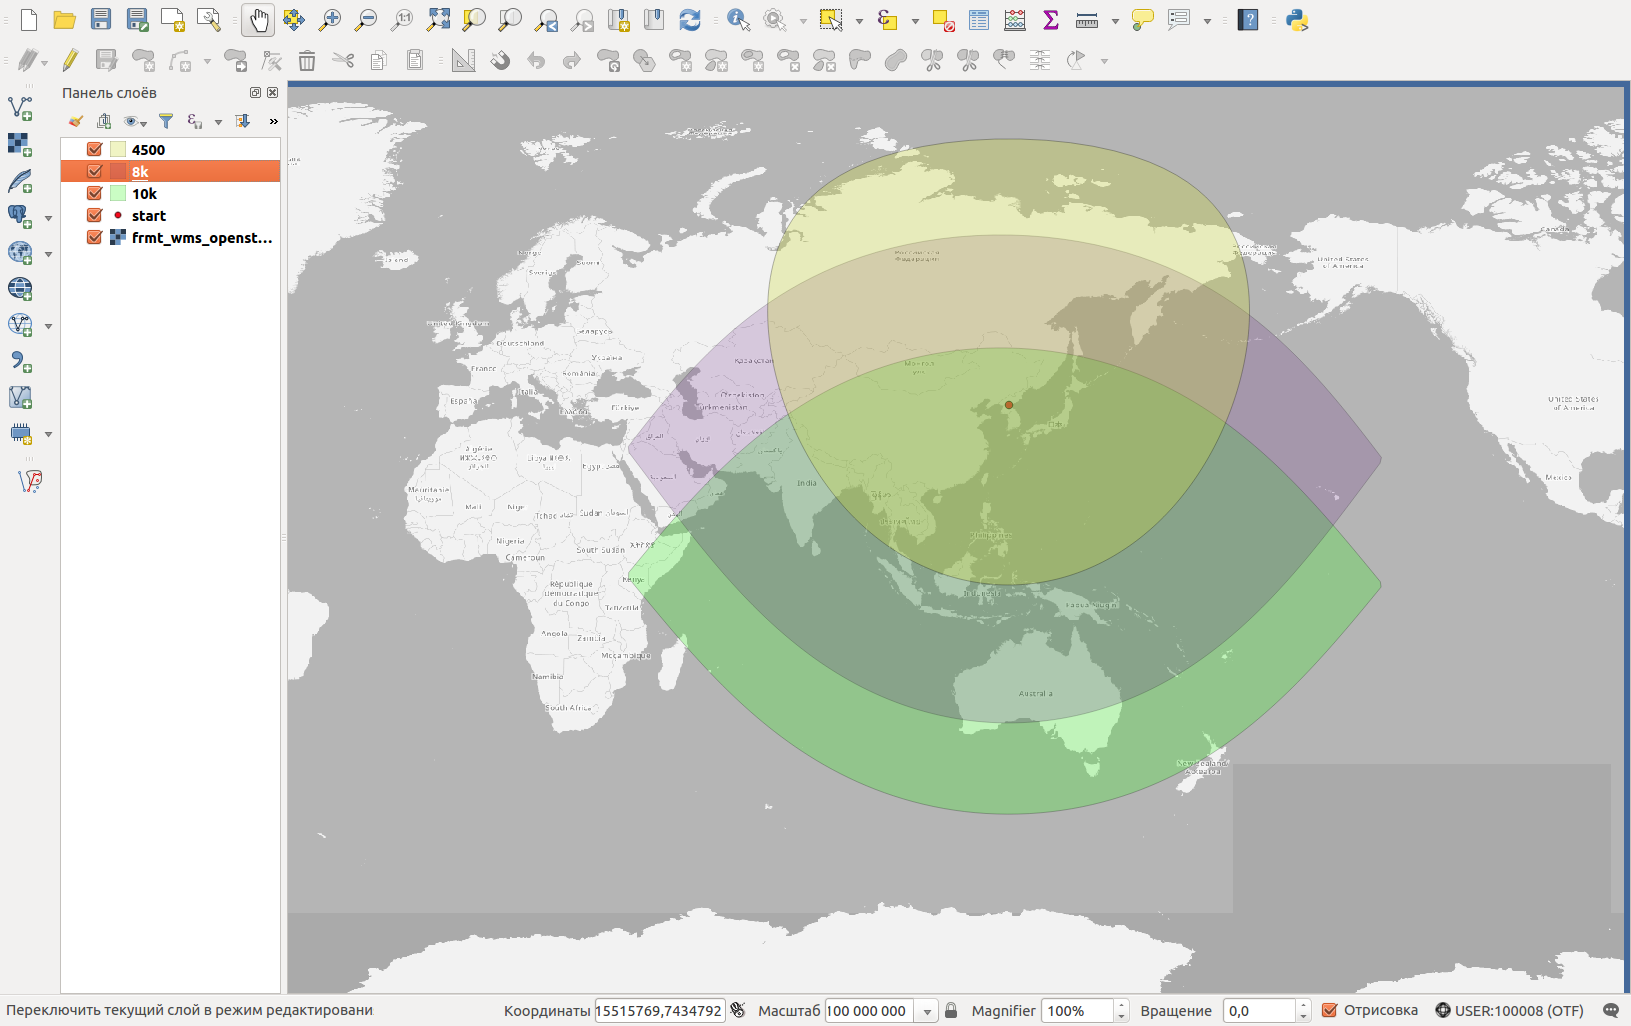Hide the frmt_wms_openstreetmap base layer
The image size is (1631, 1026).
(x=95, y=237)
